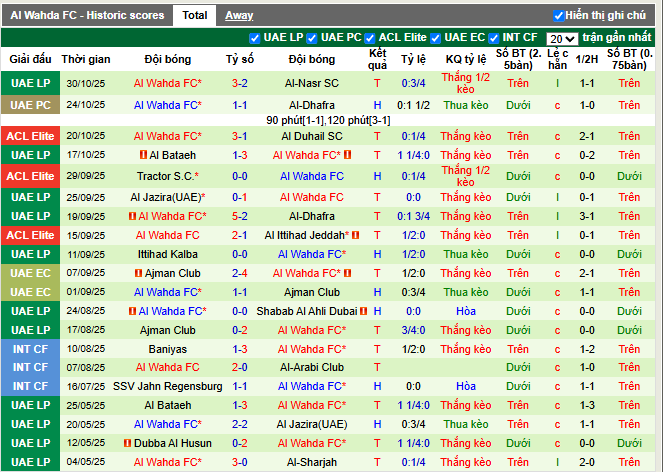Click the extra time note 90 phút[1-1],120 phút[3-1]
663x472 pixels.
[328, 121]
